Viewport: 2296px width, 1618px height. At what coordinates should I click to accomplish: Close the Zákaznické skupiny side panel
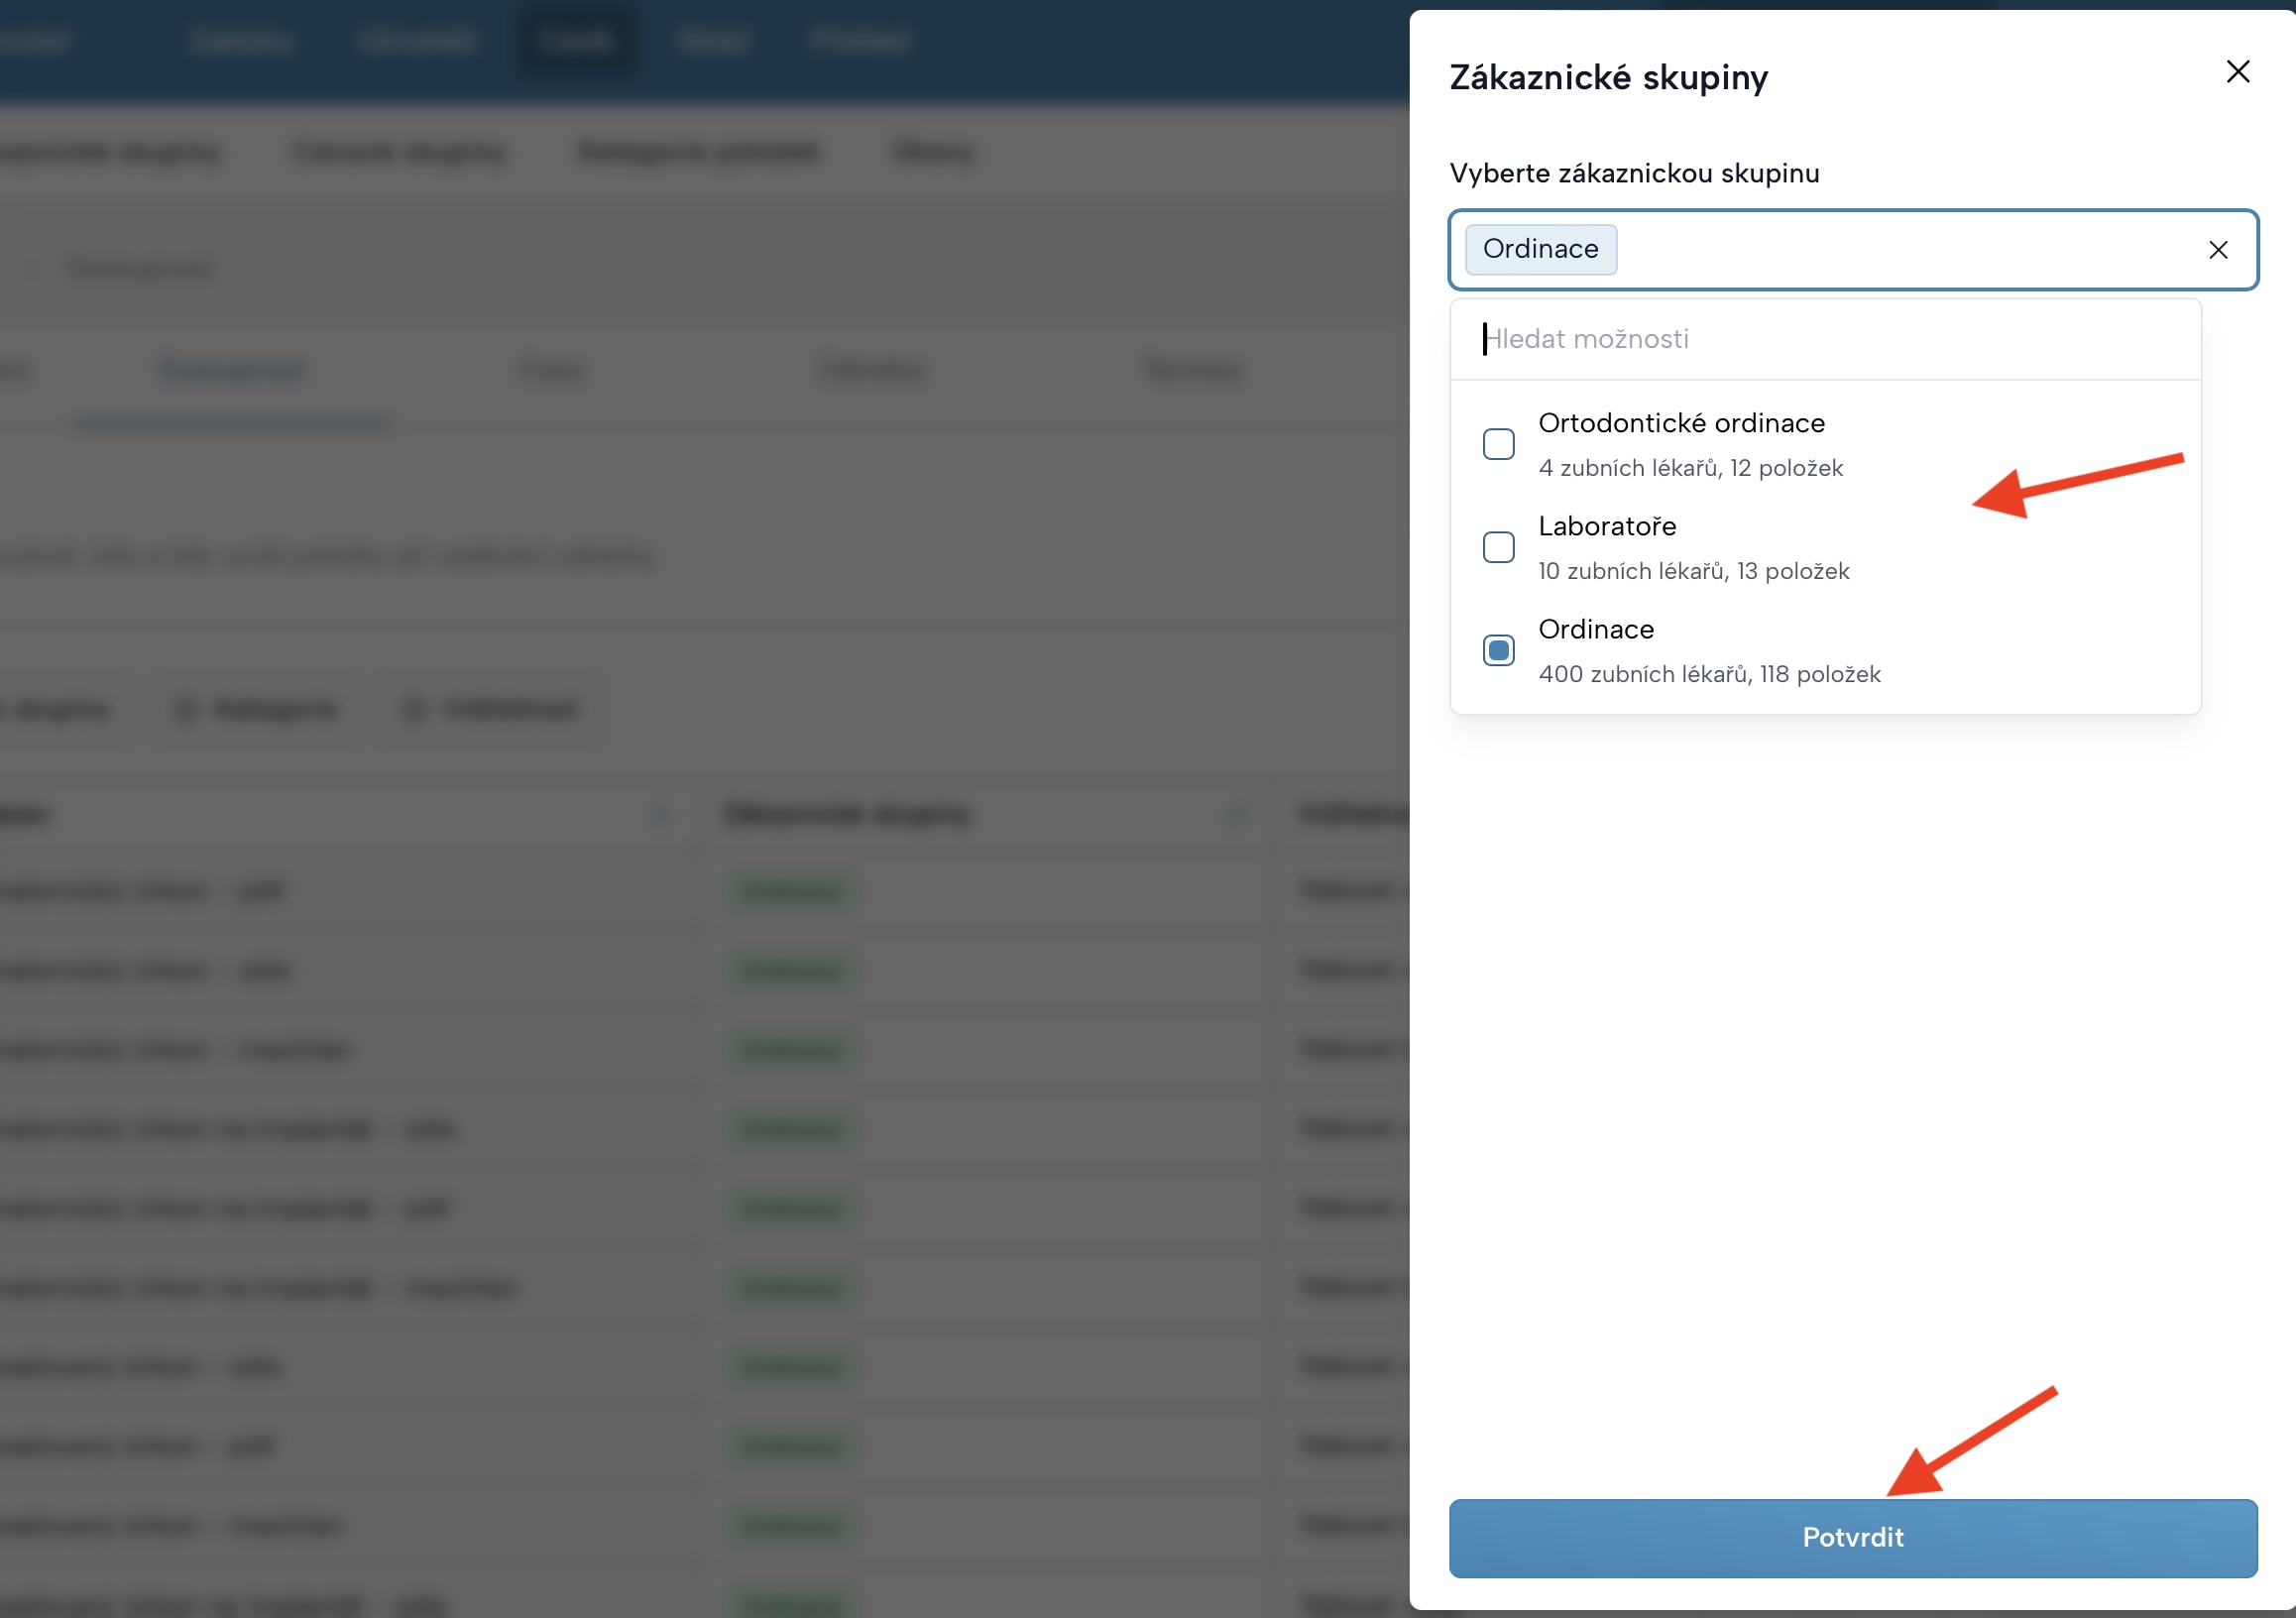pyautogui.click(x=2237, y=72)
